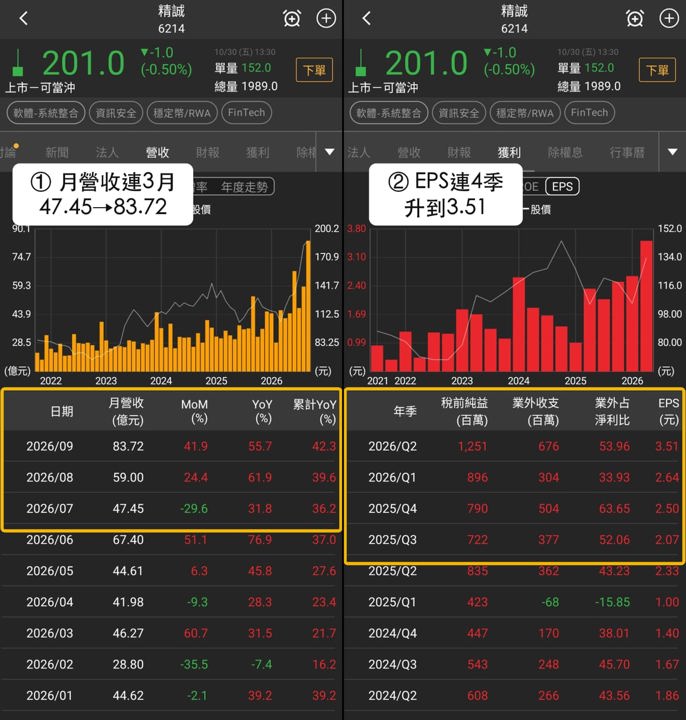Select the 2026/Q1 earnings row
Viewport: 686px width, 720px height.
(x=514, y=477)
